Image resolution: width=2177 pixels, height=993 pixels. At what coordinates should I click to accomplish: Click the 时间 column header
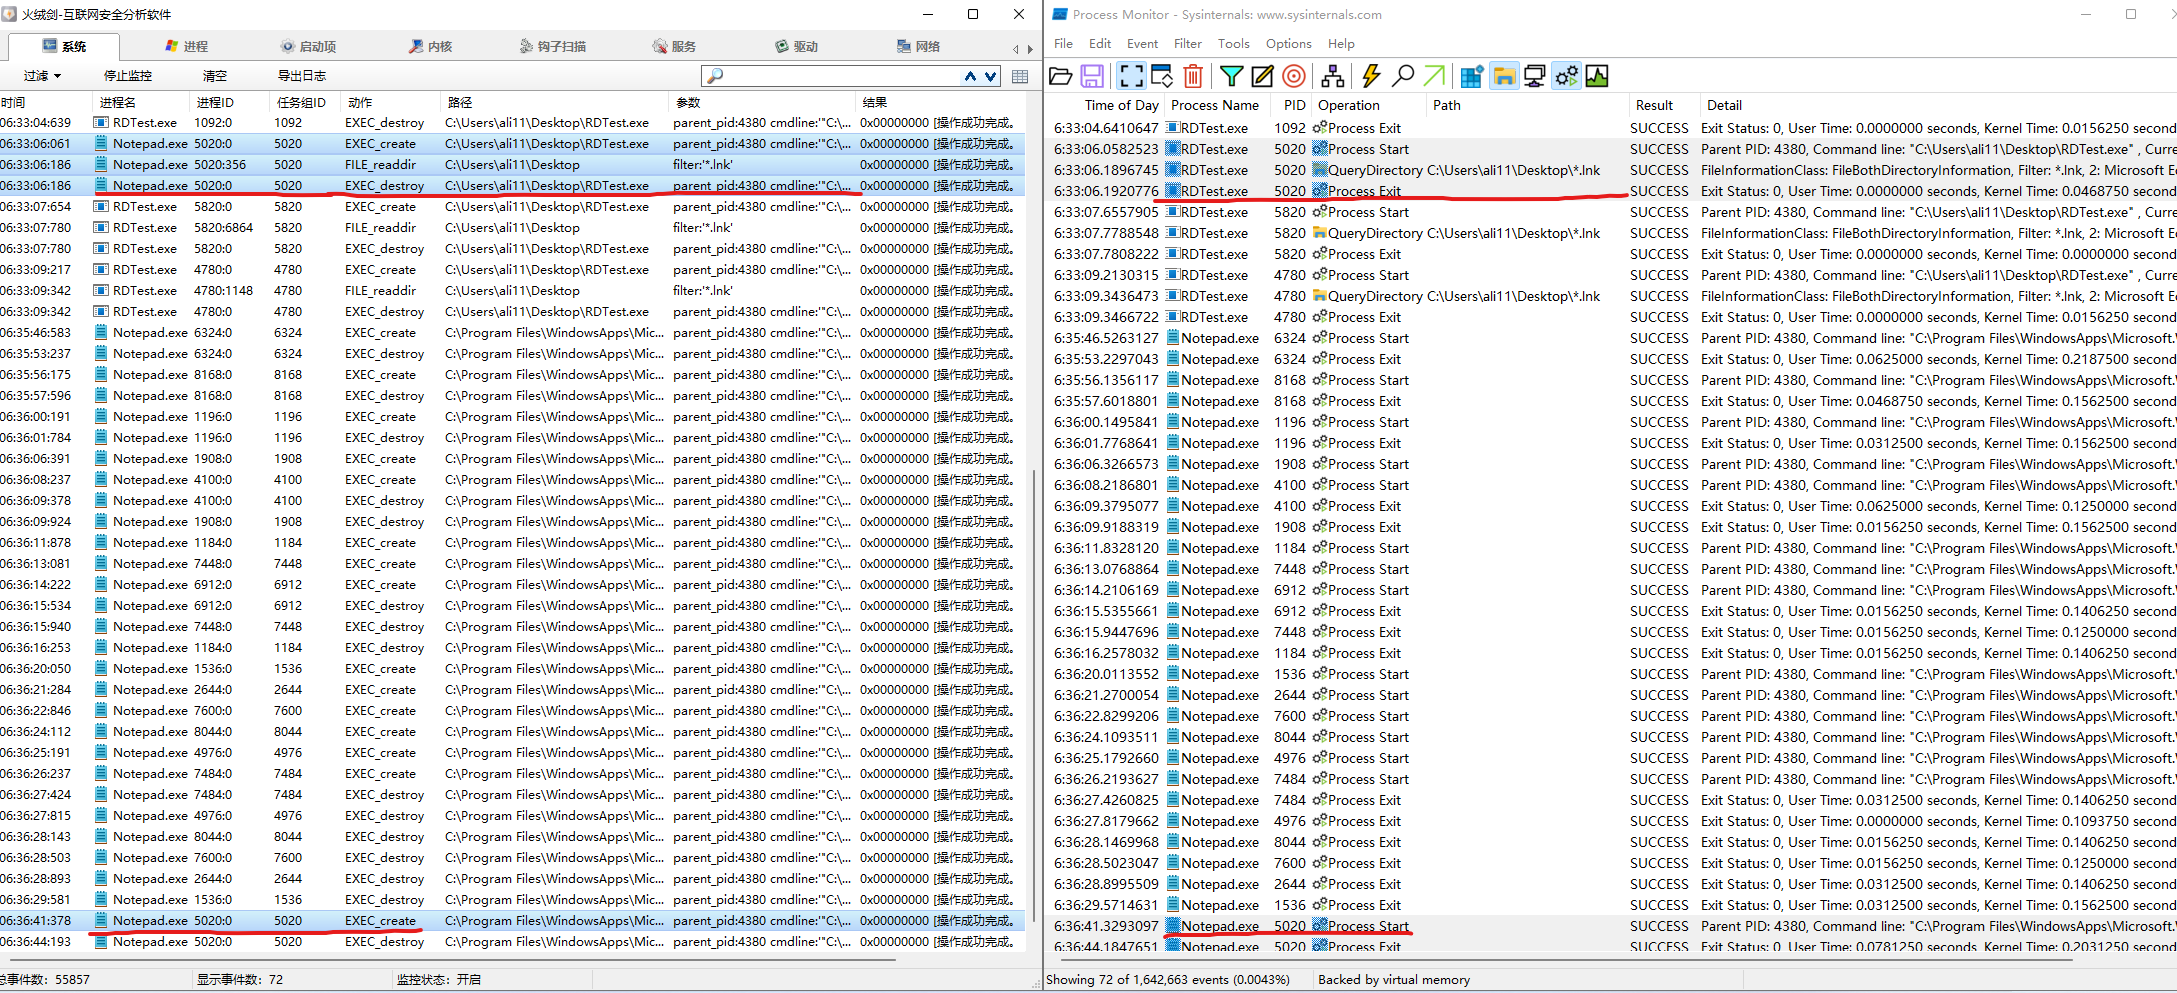point(47,102)
